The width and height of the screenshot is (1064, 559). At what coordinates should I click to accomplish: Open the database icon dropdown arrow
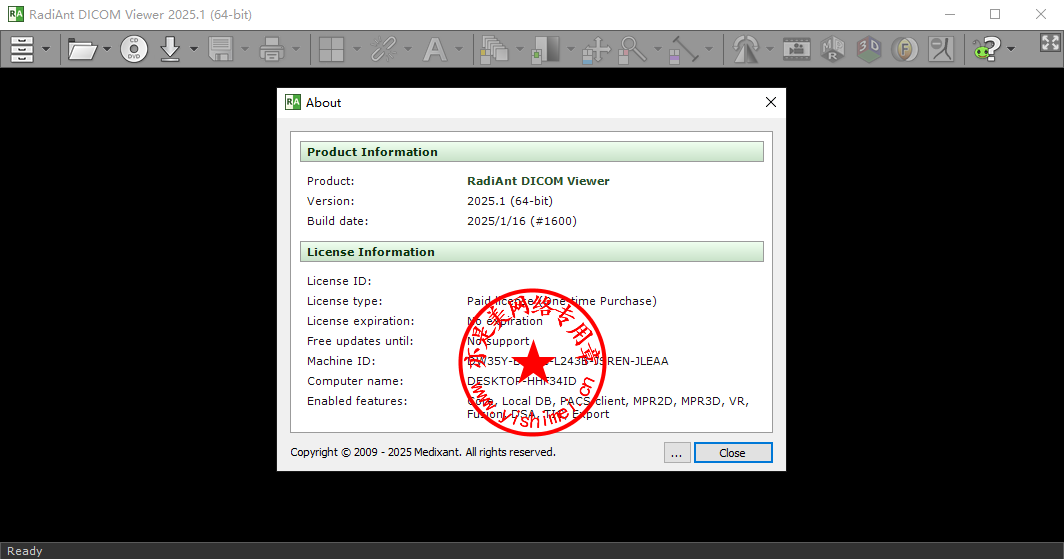46,48
